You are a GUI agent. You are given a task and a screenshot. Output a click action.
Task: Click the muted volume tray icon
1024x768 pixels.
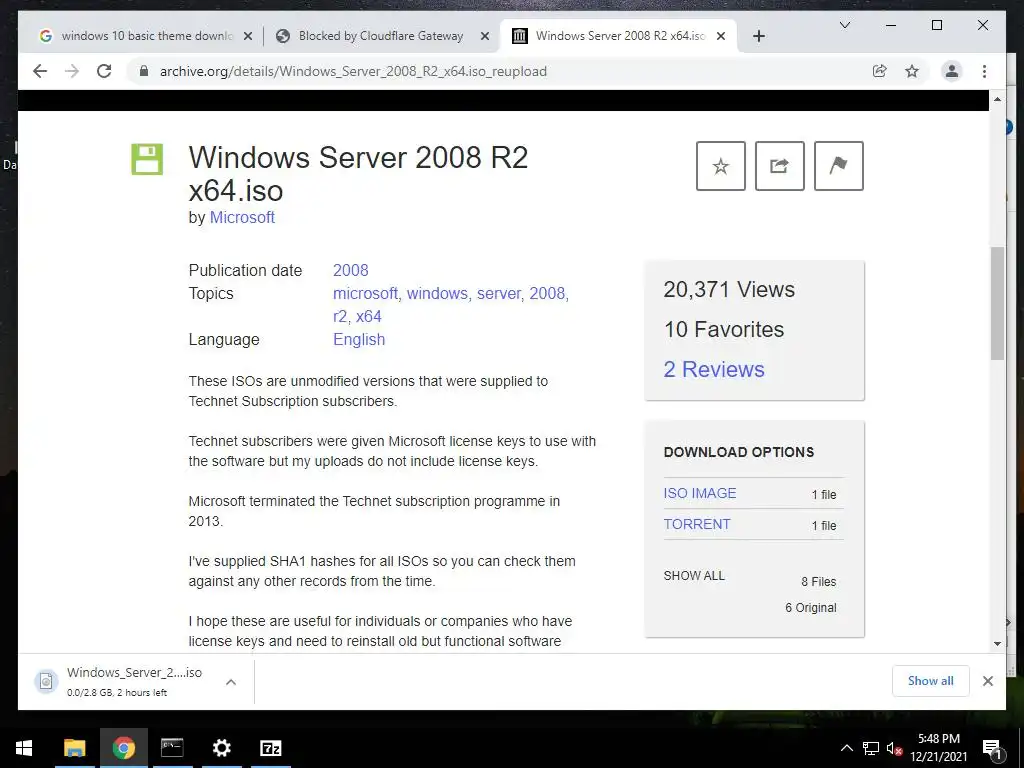click(894, 748)
